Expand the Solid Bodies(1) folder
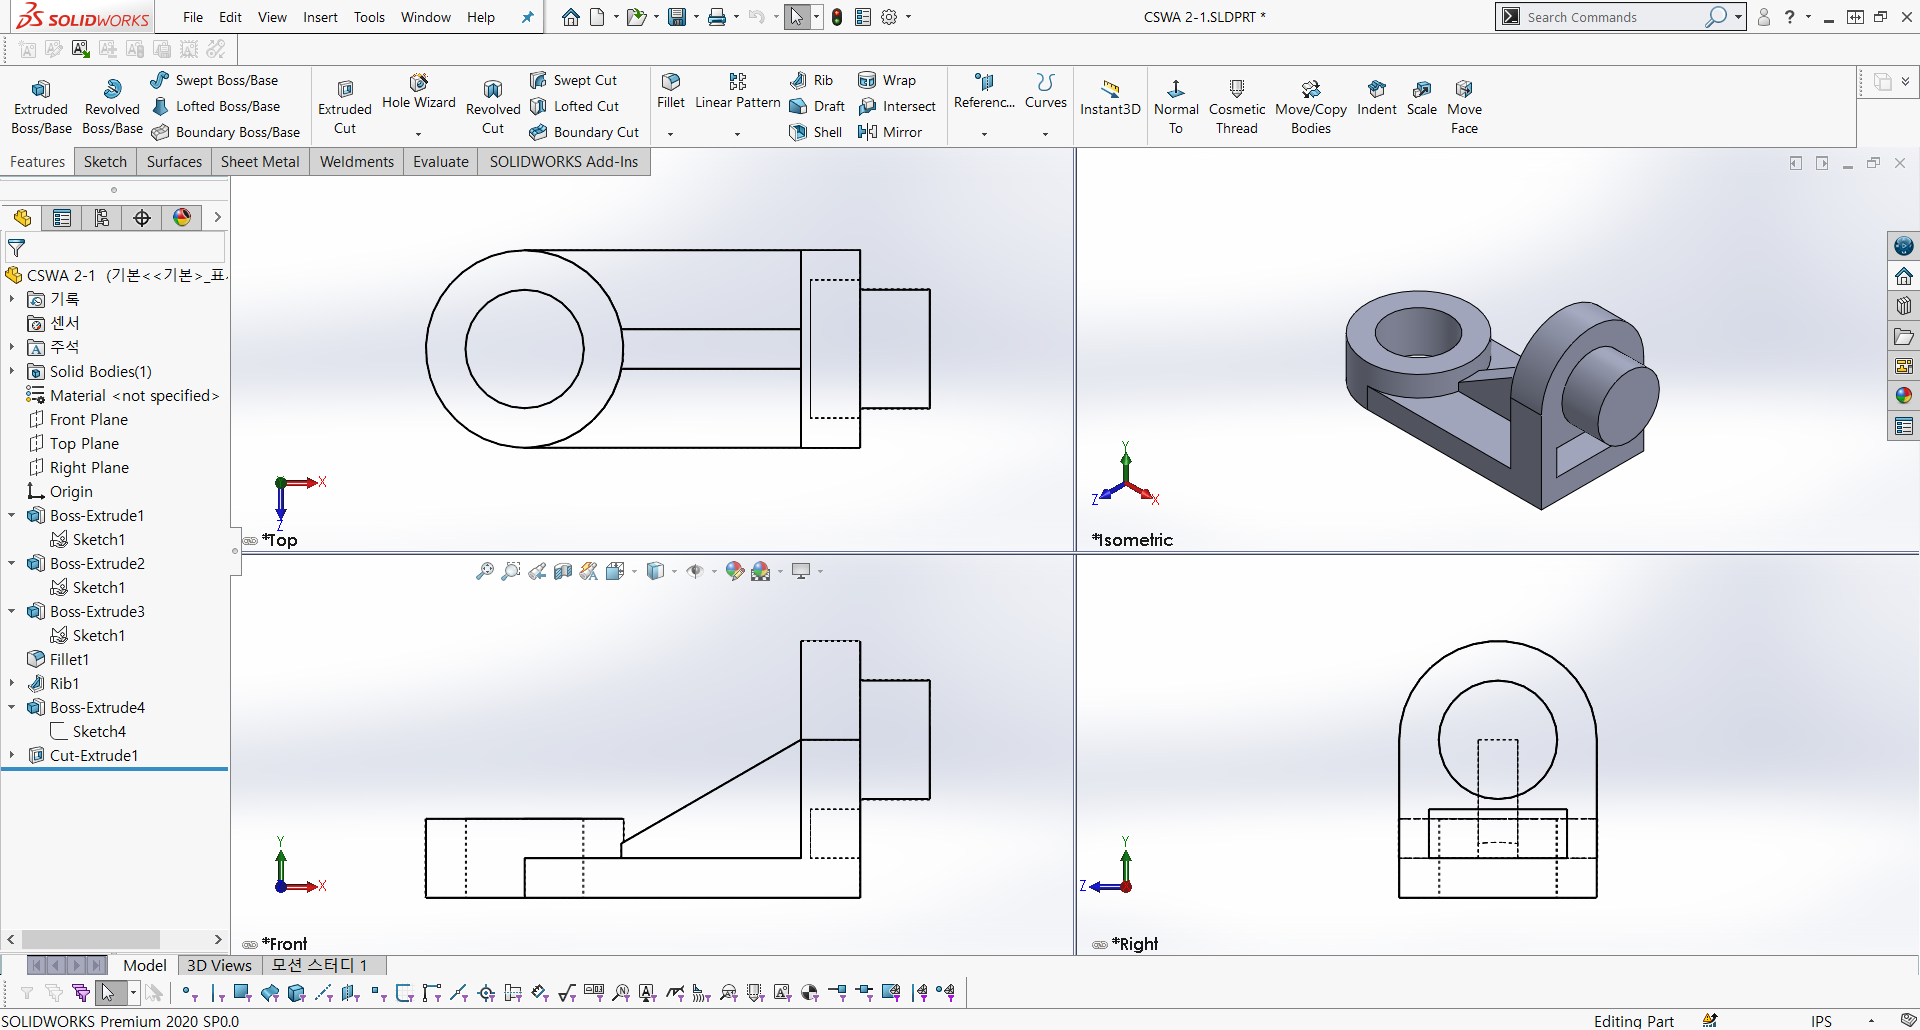Viewport: 1920px width, 1030px height. (12, 371)
